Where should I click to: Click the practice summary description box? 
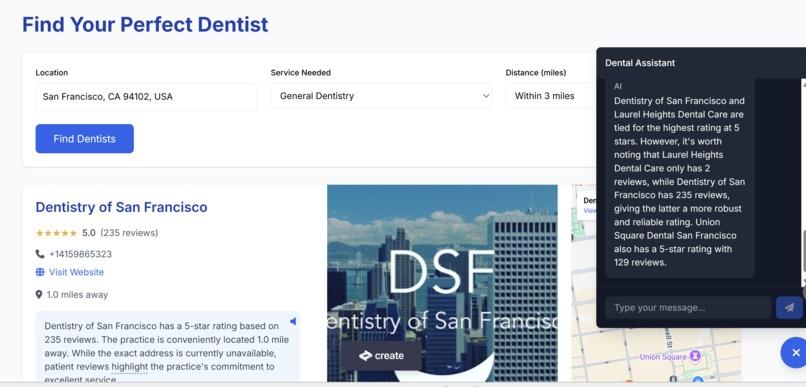tap(168, 347)
